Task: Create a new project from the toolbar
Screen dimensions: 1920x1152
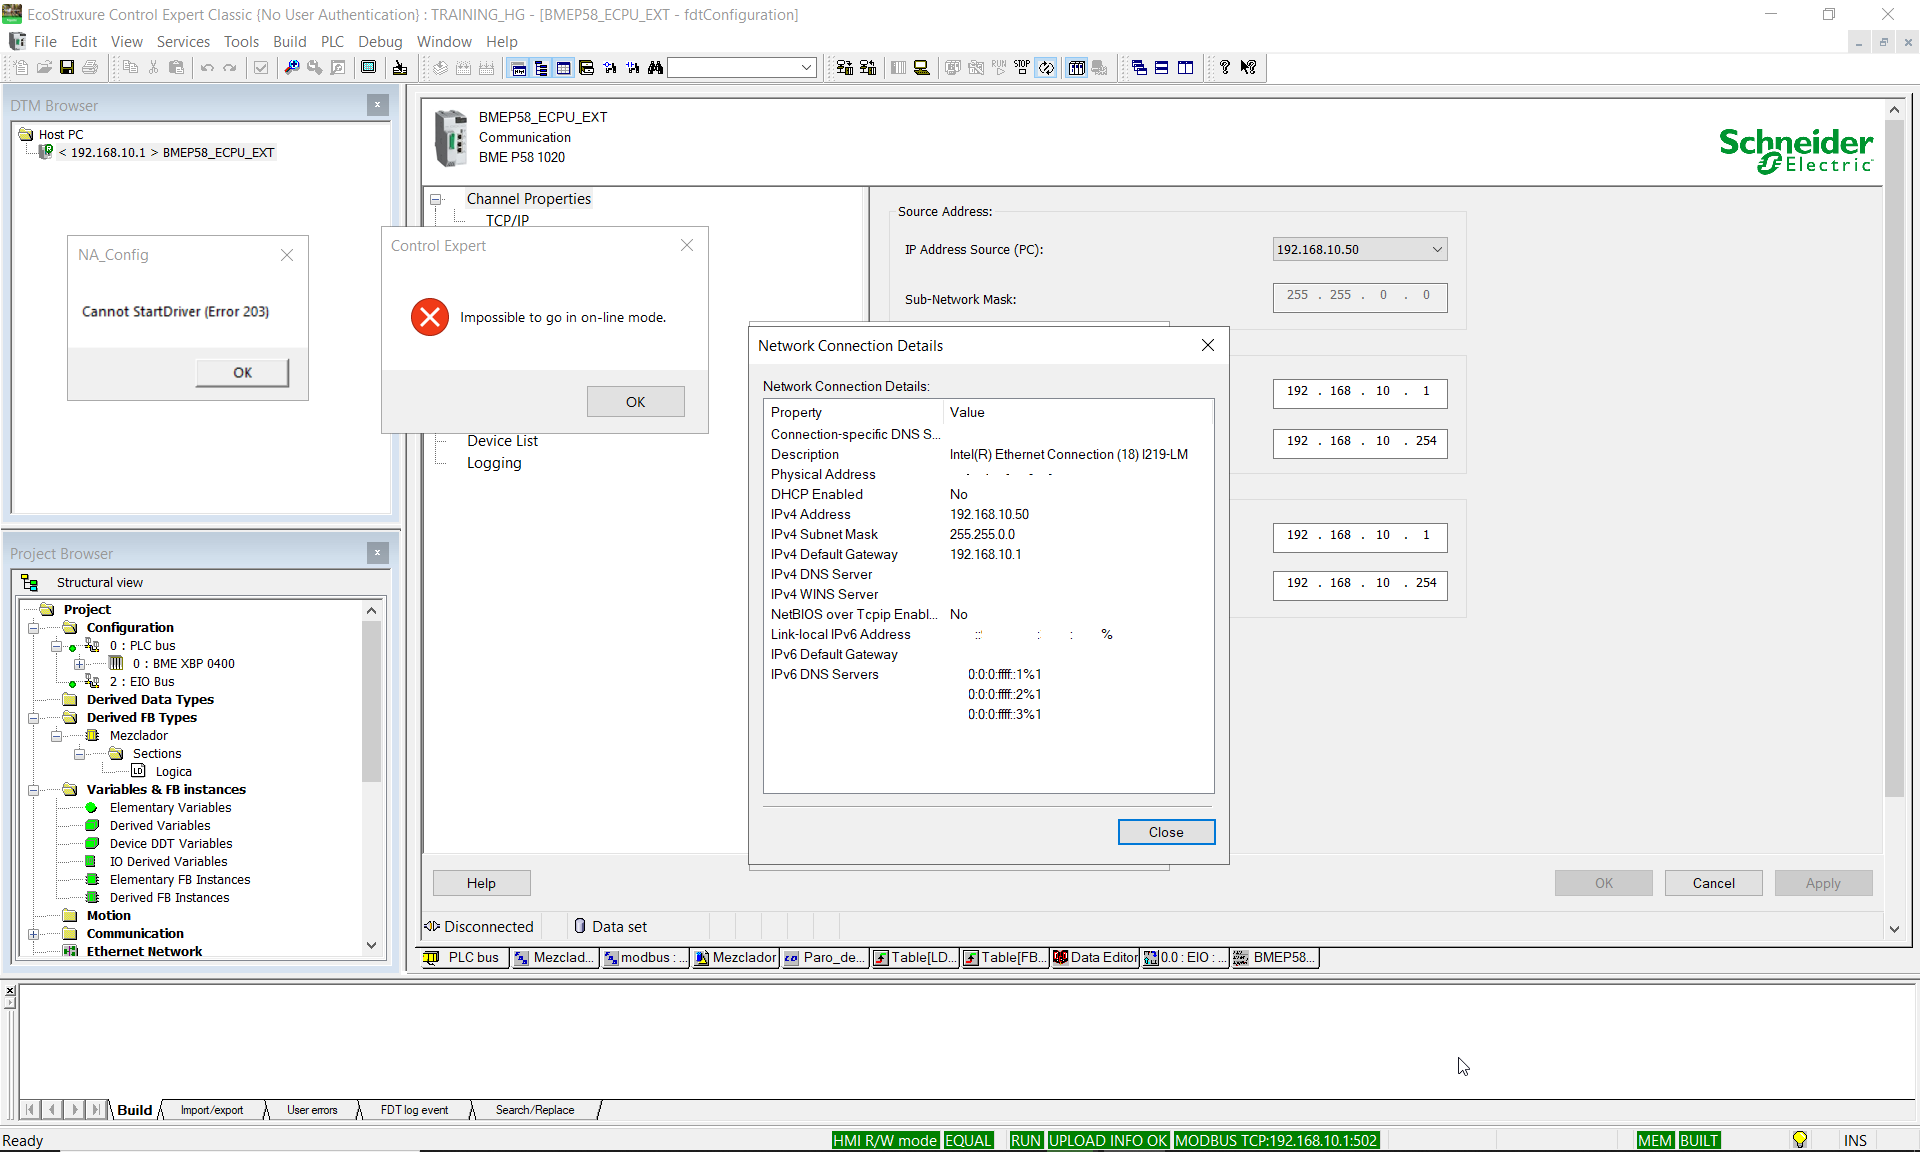Action: pos(21,67)
